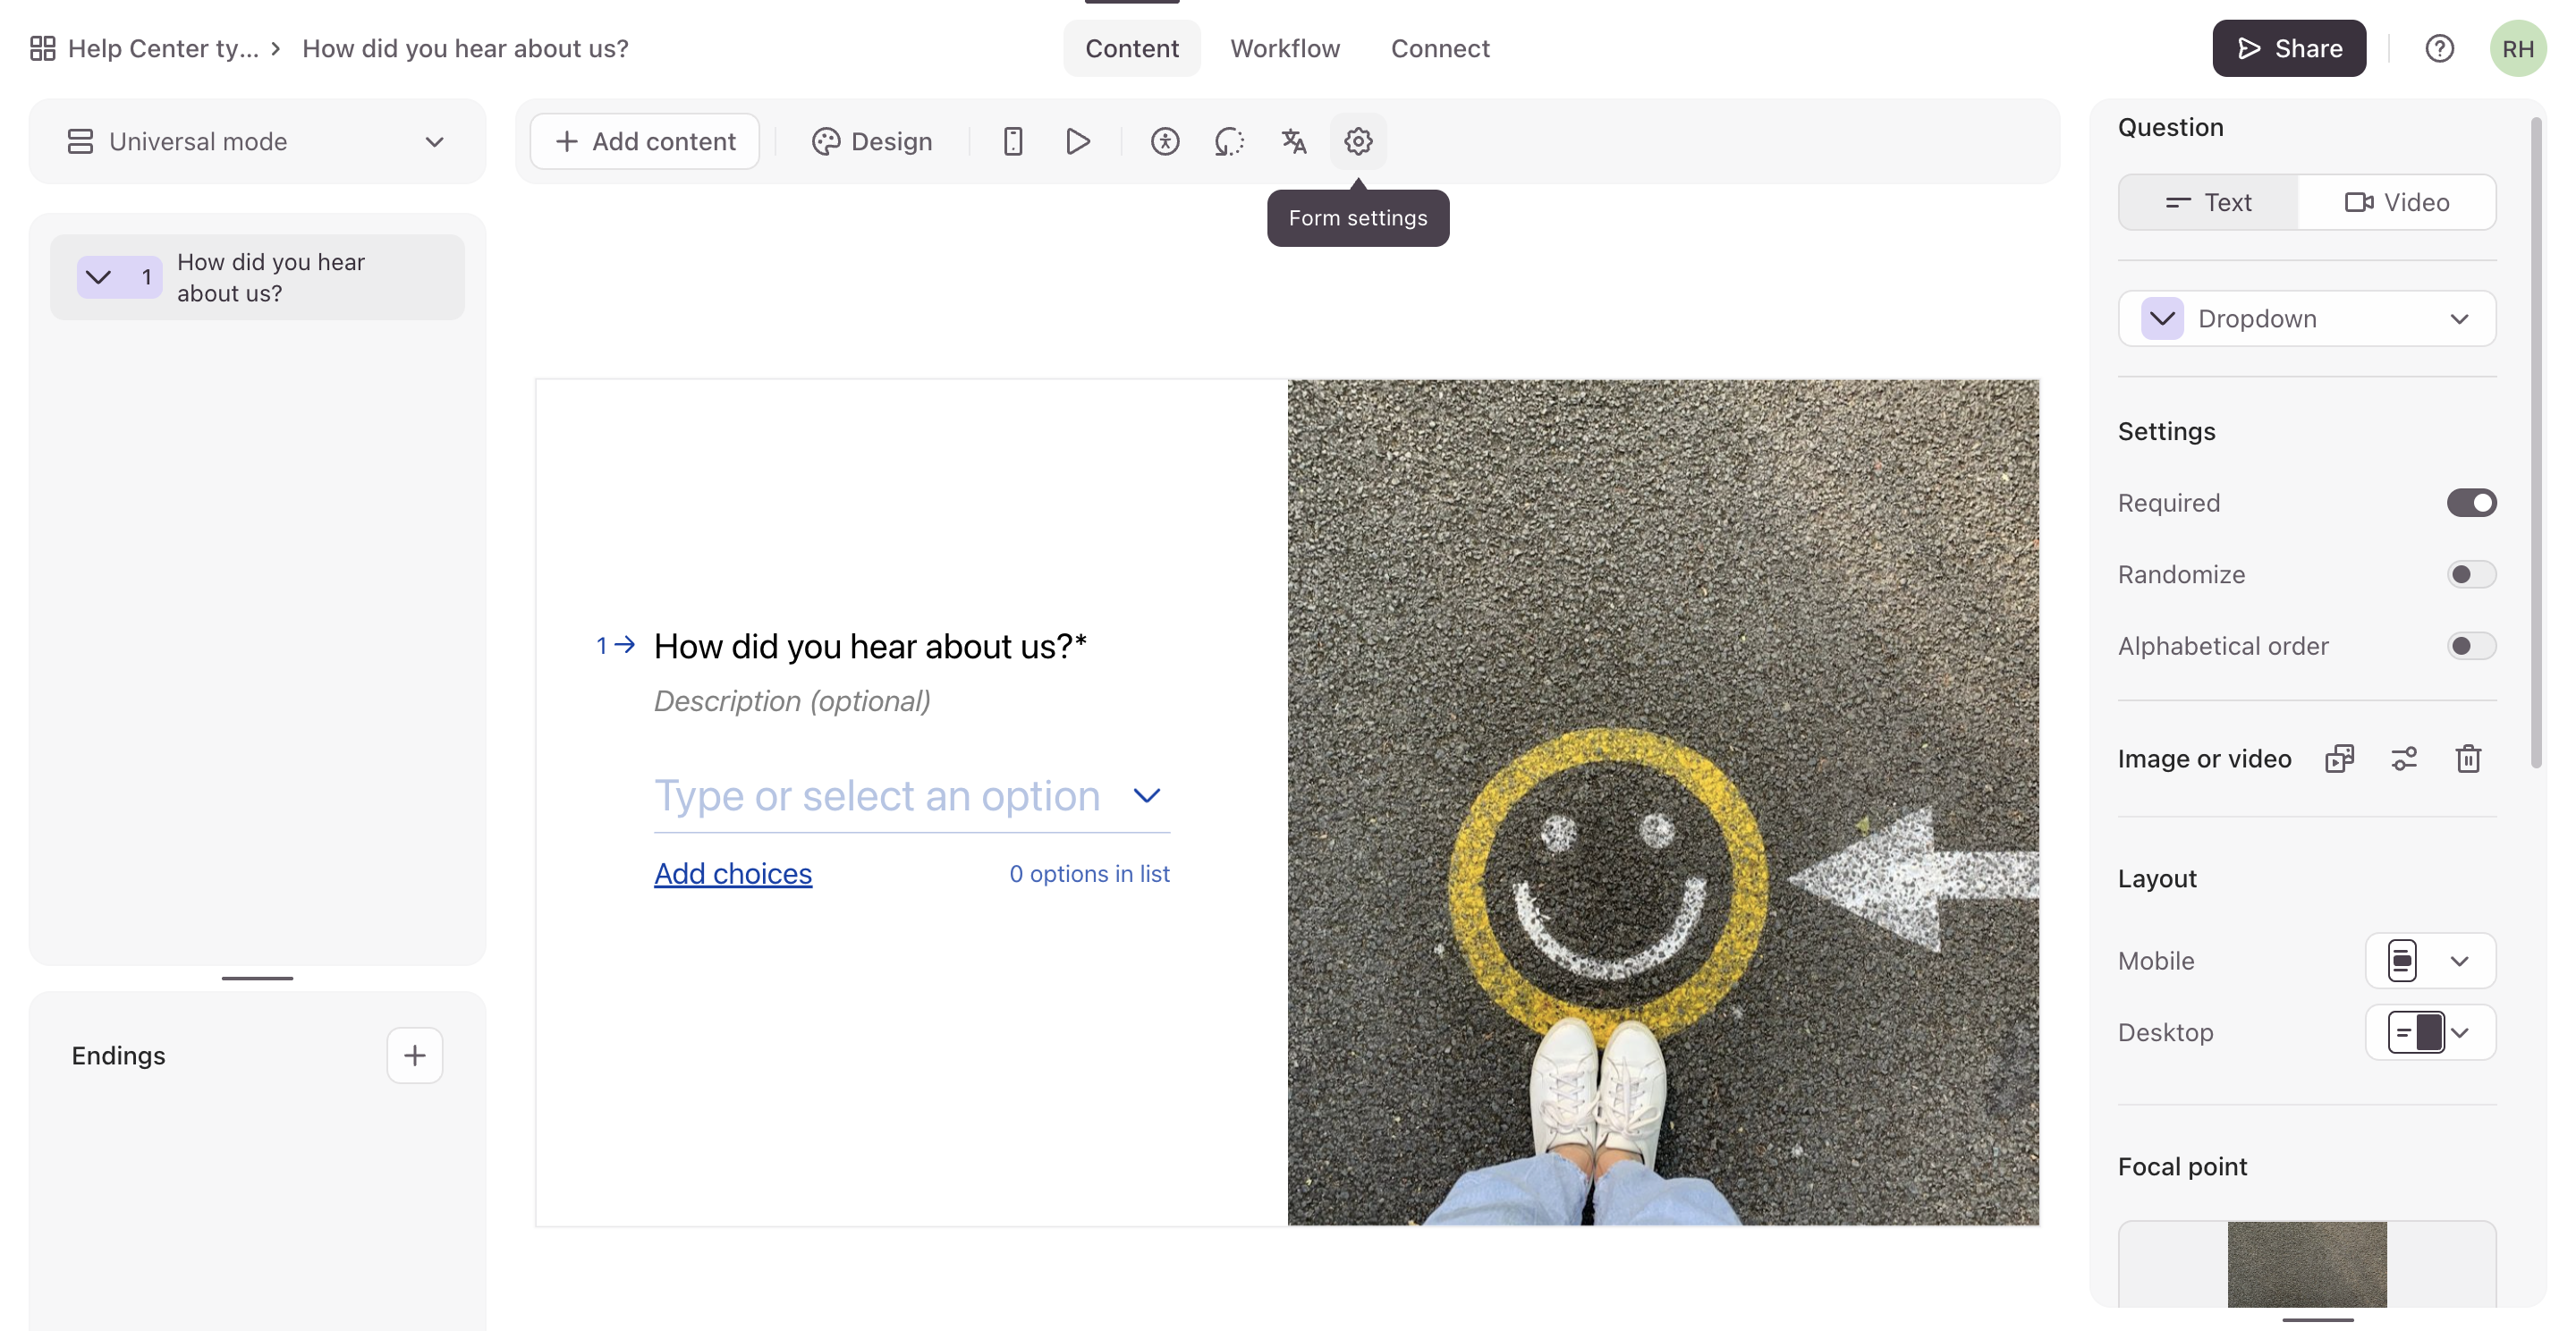Viewport: 2576px width, 1331px height.
Task: Click the smiley face image
Action: [1662, 802]
